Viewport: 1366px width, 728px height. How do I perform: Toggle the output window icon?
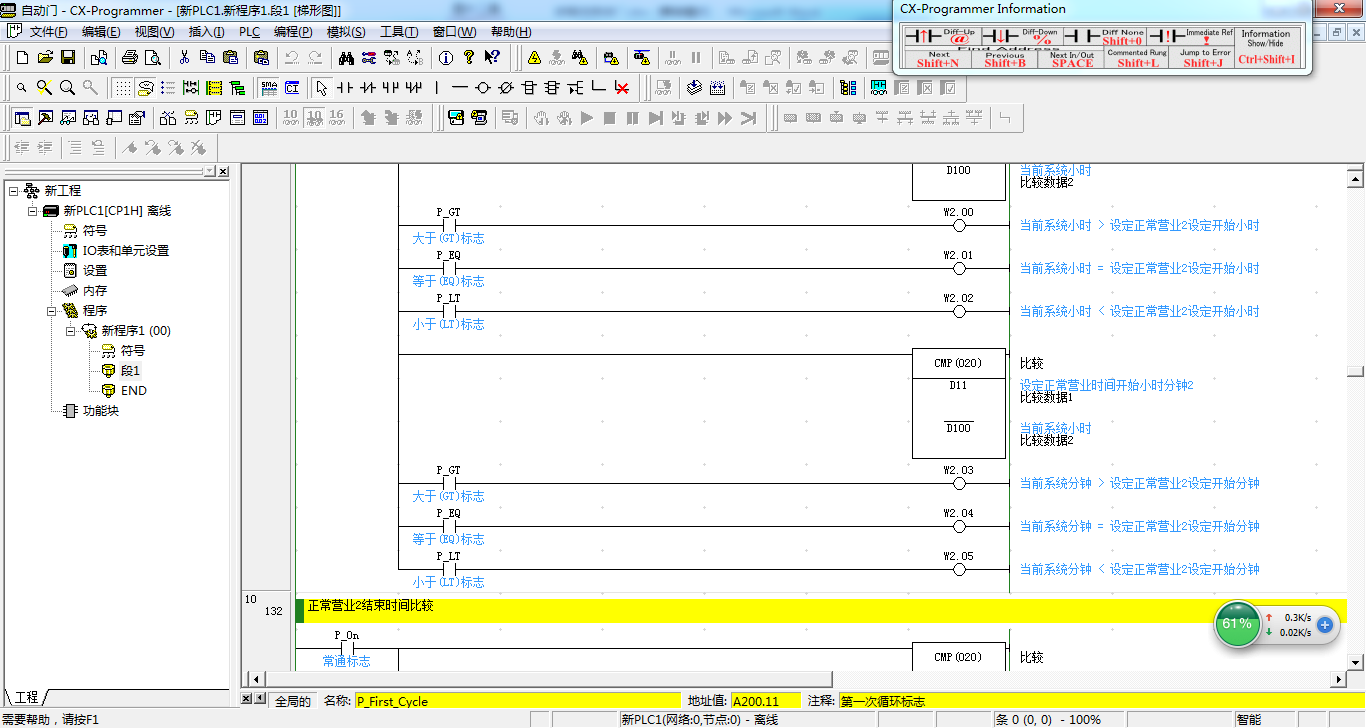(45, 118)
